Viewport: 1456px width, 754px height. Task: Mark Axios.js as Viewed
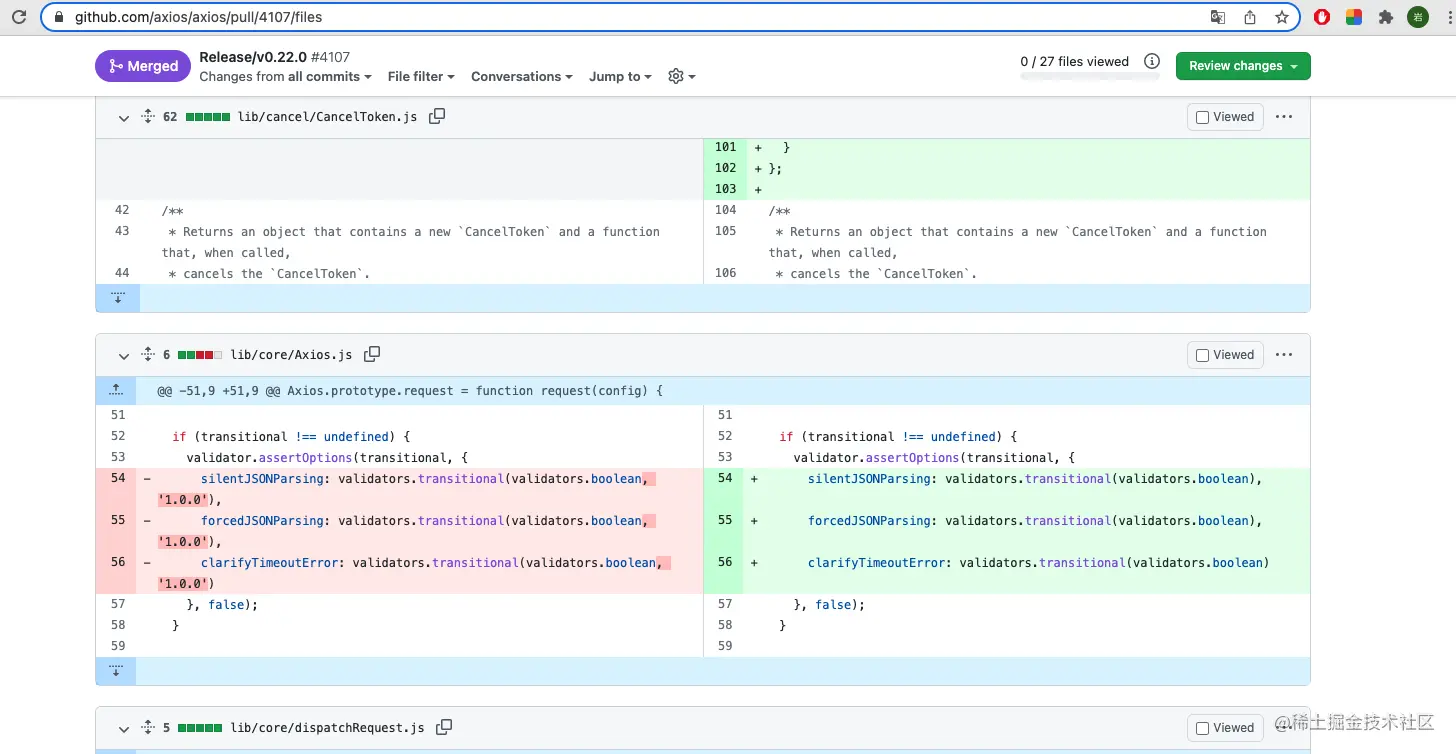[1225, 355]
